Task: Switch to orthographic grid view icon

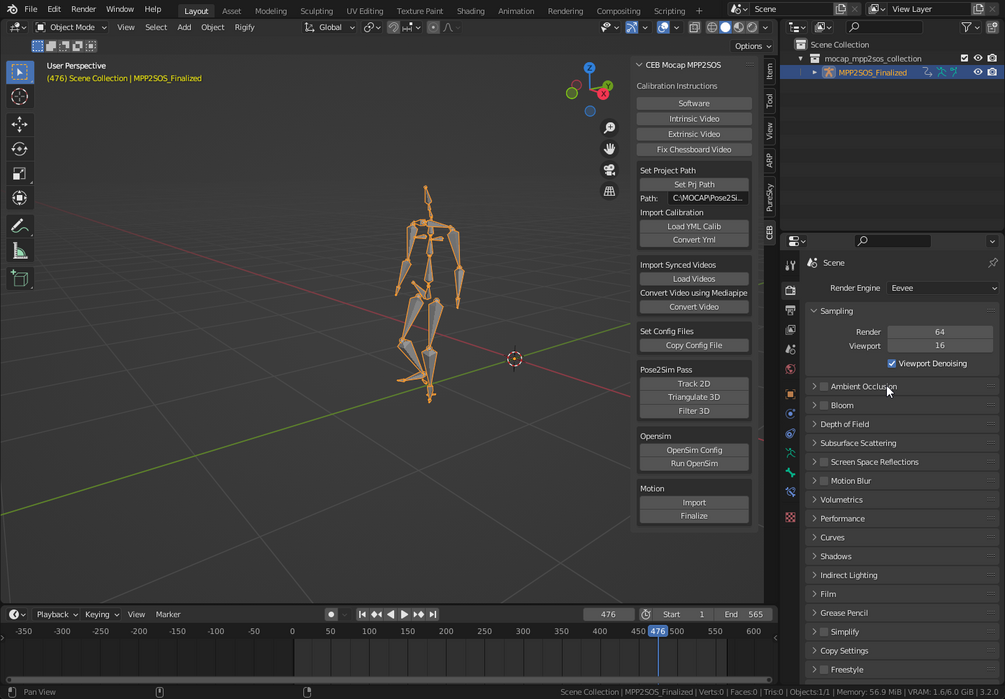Action: point(609,191)
